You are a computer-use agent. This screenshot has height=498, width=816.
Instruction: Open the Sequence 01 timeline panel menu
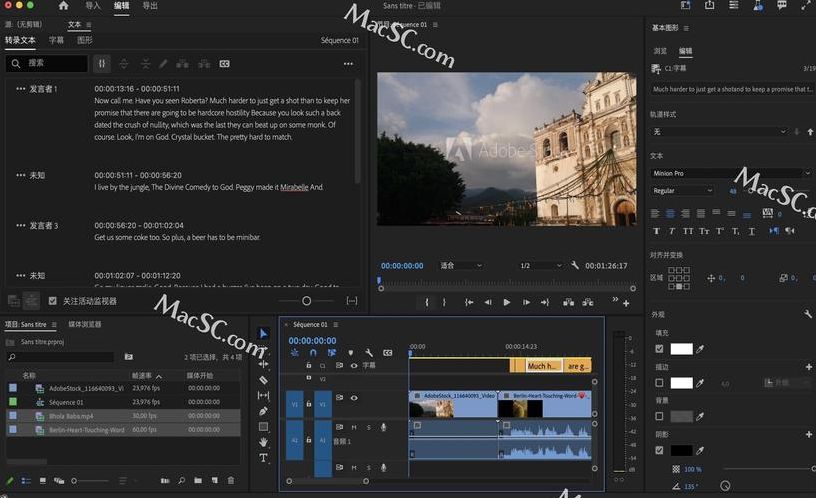(336, 324)
